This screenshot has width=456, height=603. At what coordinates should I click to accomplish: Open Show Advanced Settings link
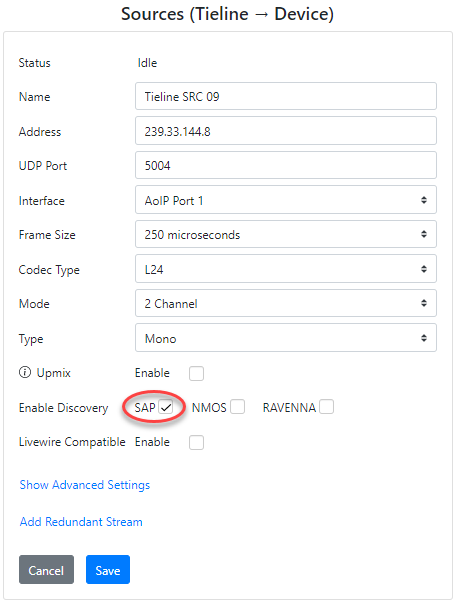(85, 485)
